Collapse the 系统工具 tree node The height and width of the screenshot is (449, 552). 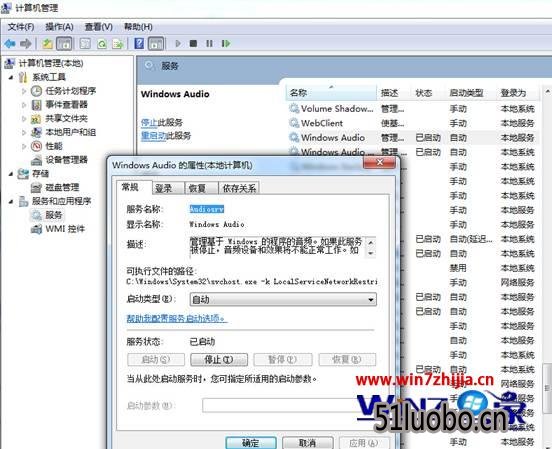tap(11, 77)
